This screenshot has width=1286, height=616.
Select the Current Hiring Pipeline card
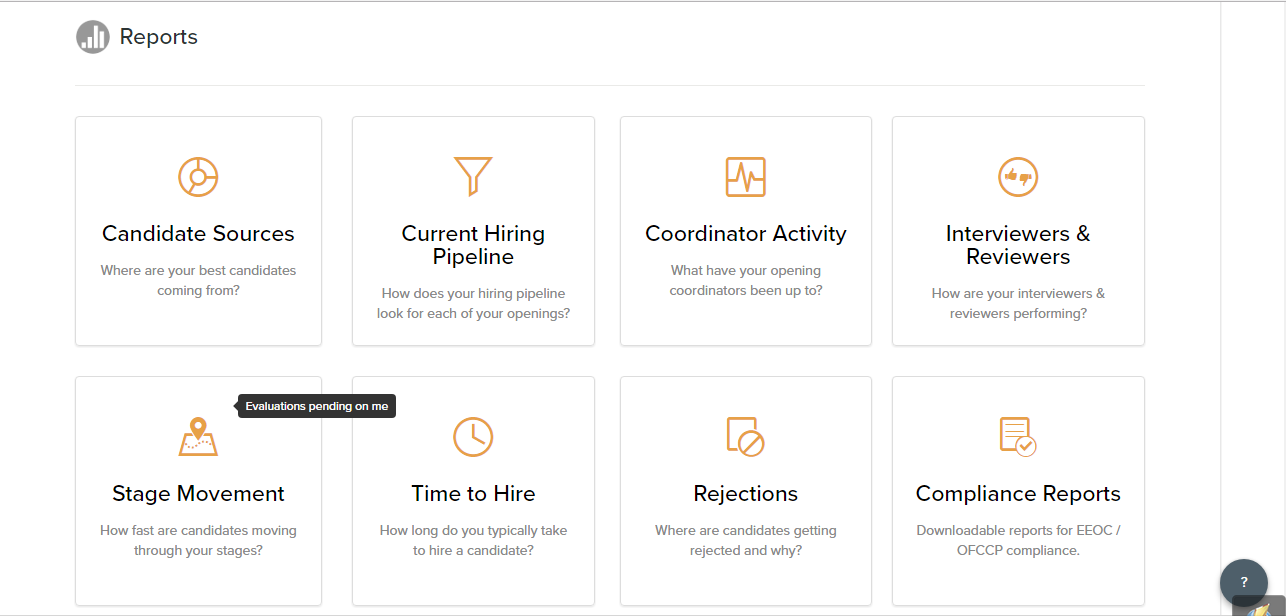tap(473, 230)
